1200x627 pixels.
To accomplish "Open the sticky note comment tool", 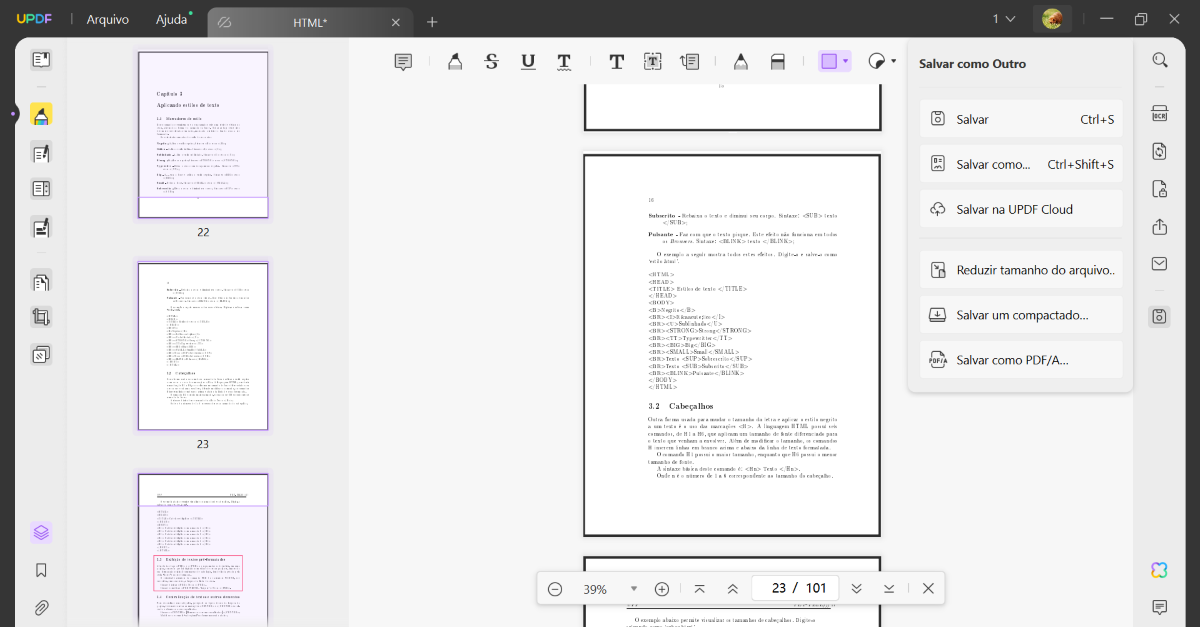I will (x=403, y=61).
